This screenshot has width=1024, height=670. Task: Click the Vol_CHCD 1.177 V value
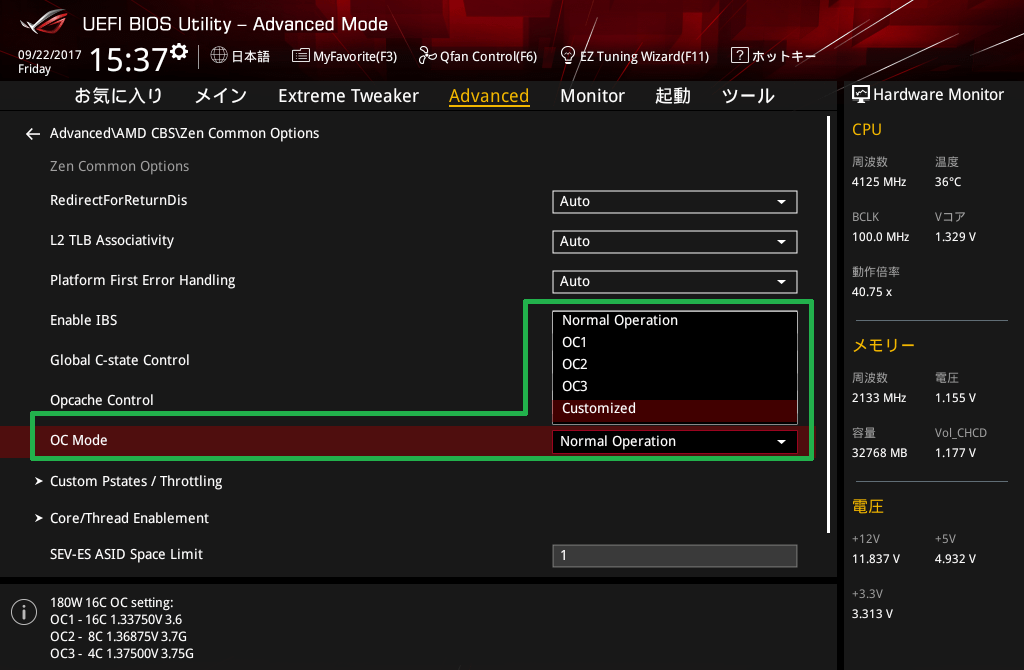pyautogui.click(x=955, y=453)
